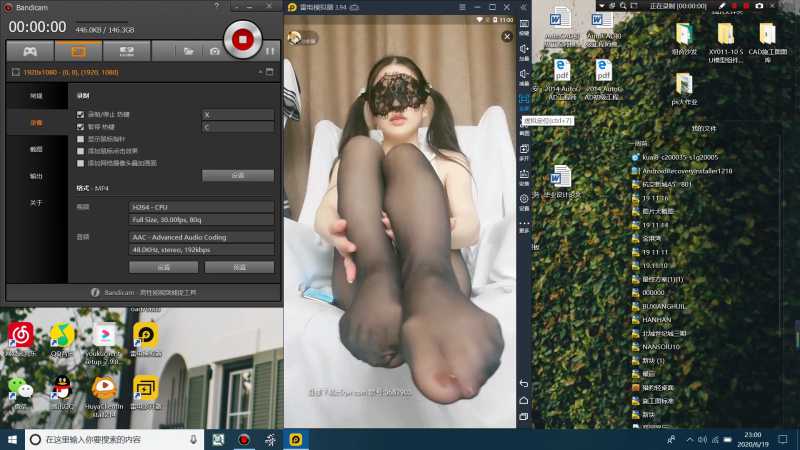Click the Bandicam camera screenshot icon

pyautogui.click(x=214, y=50)
